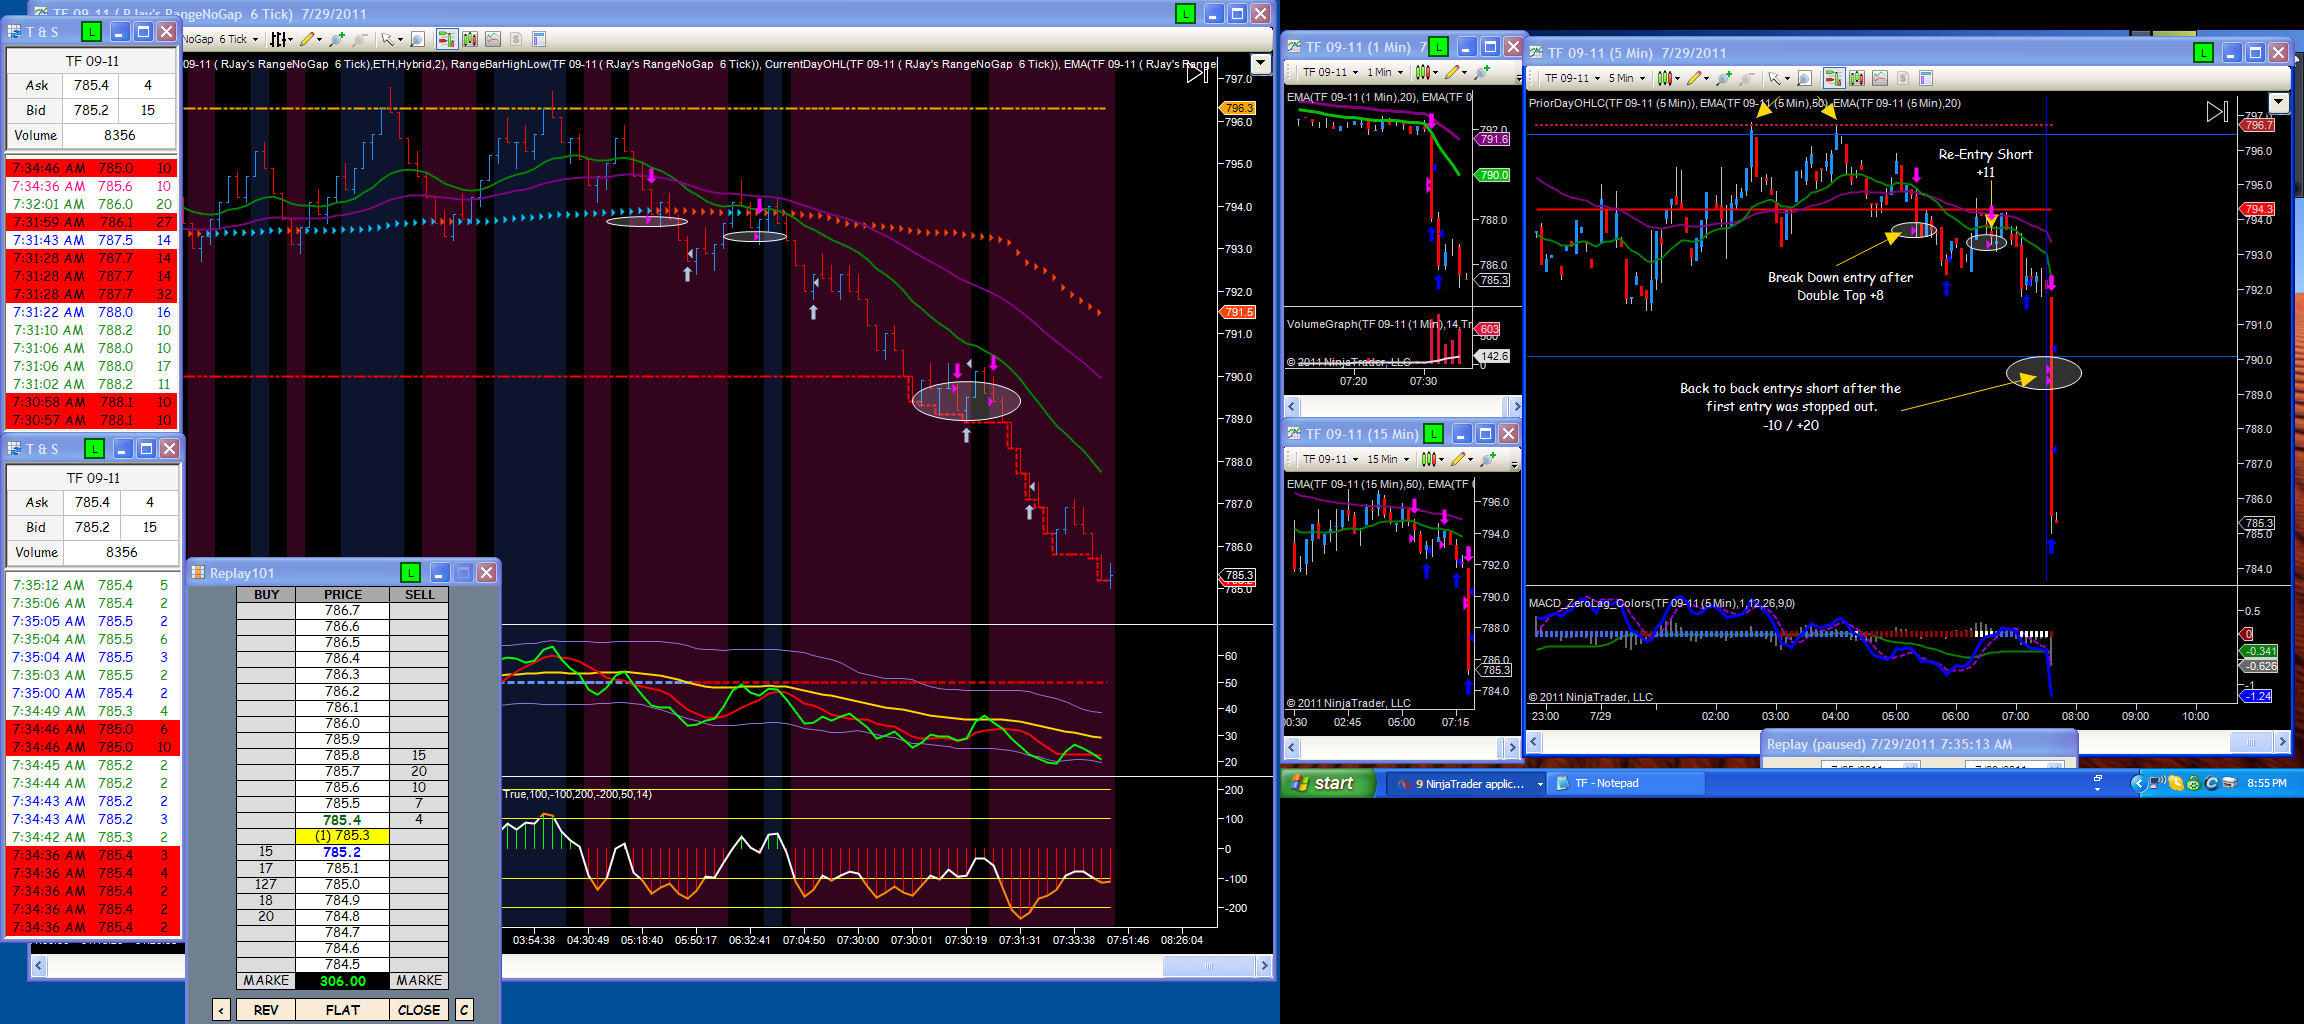Open the Indicators icon in the Range chart toolbar
The height and width of the screenshot is (1024, 2304).
[469, 39]
